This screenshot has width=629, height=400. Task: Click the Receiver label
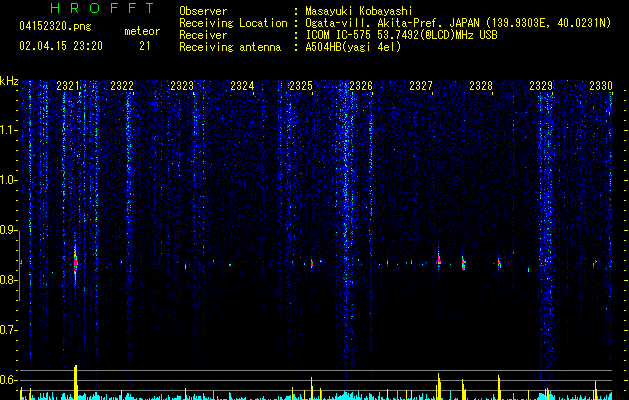pyautogui.click(x=203, y=35)
